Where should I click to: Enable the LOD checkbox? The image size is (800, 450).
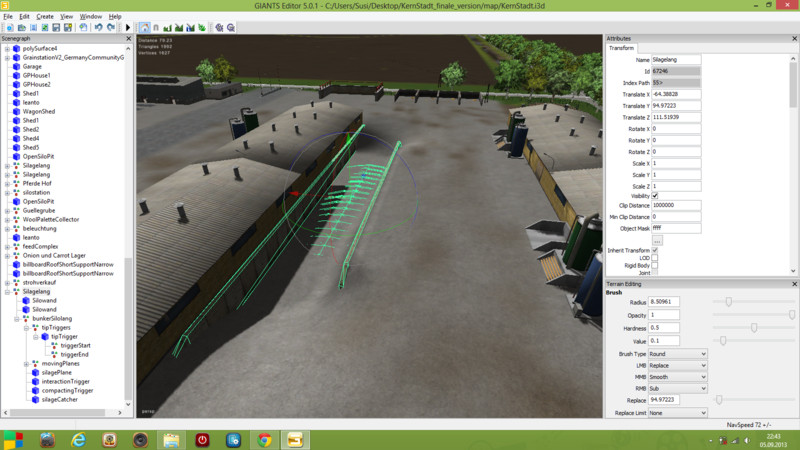(655, 257)
